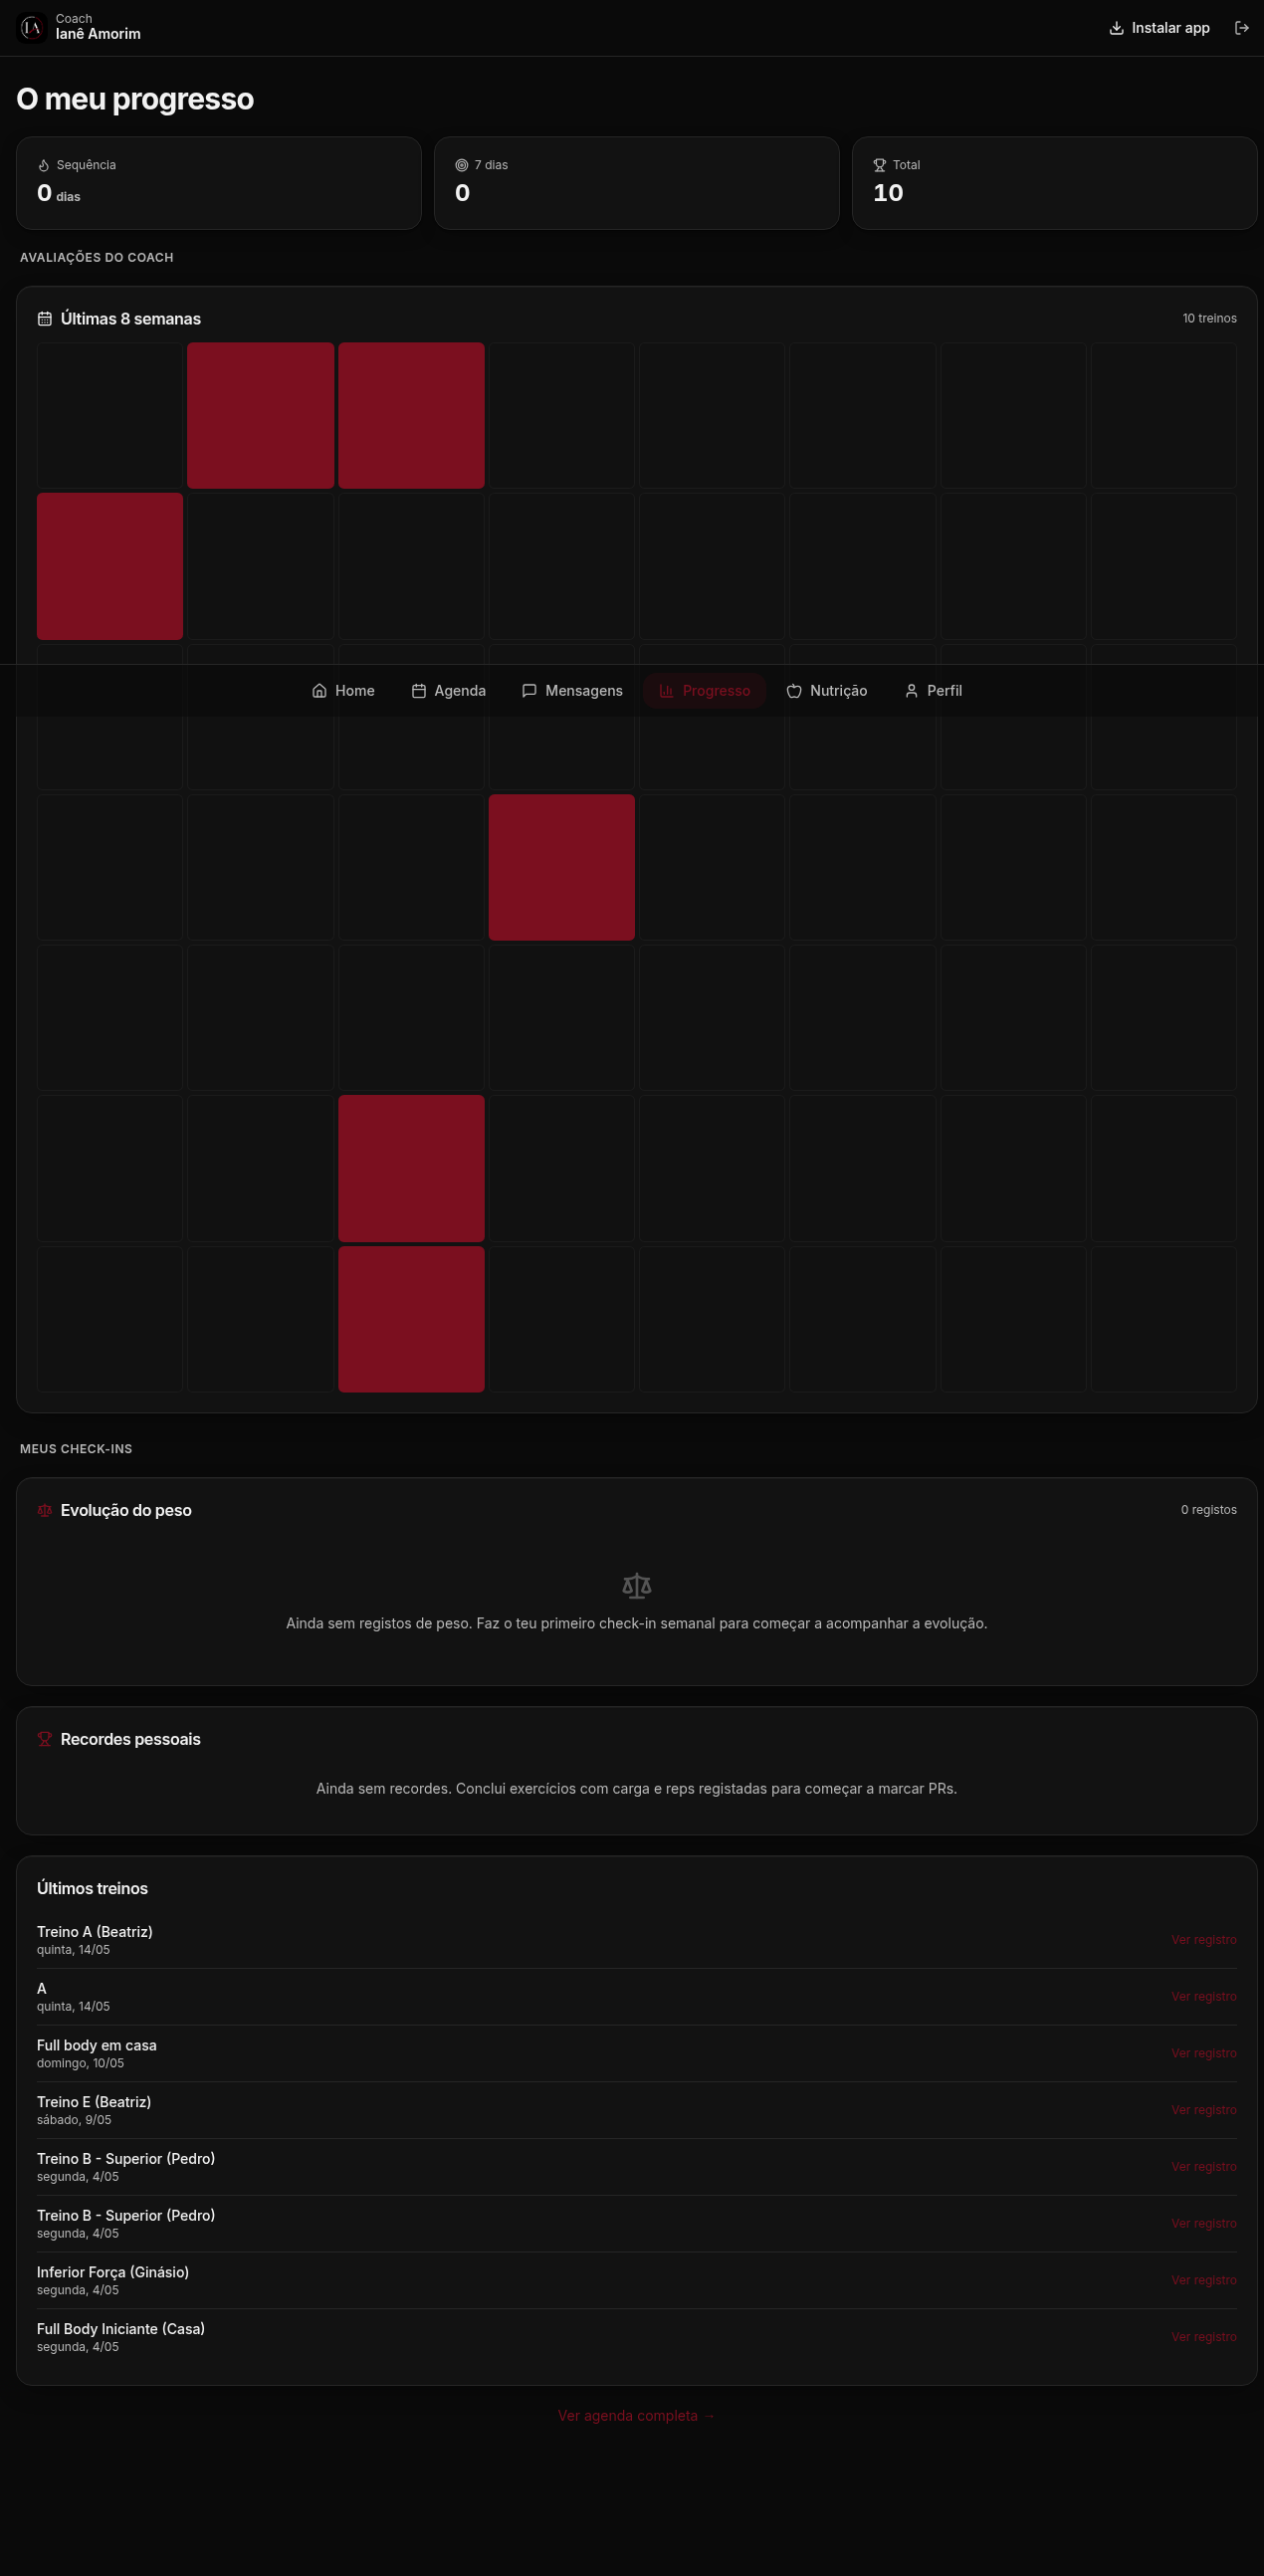The height and width of the screenshot is (2576, 1264).
Task: Click the AVALIAÇÕES DO COACH section label
Action: tap(97, 257)
